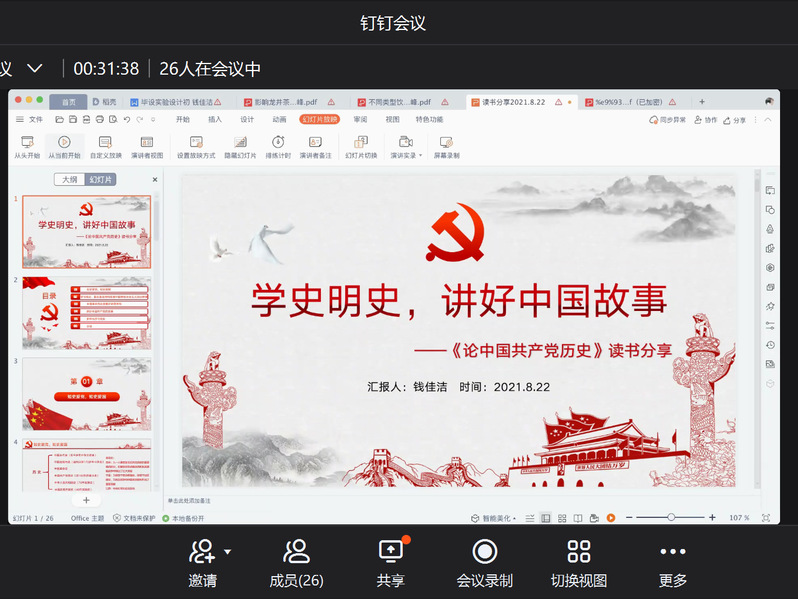Image resolution: width=798 pixels, height=599 pixels.
Task: Click the zoom out minus button
Action: click(x=629, y=518)
